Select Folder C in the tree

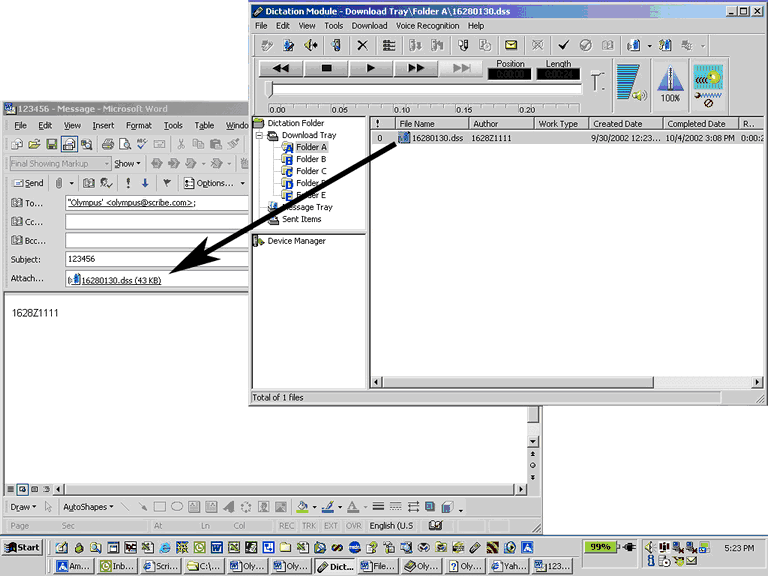[311, 171]
